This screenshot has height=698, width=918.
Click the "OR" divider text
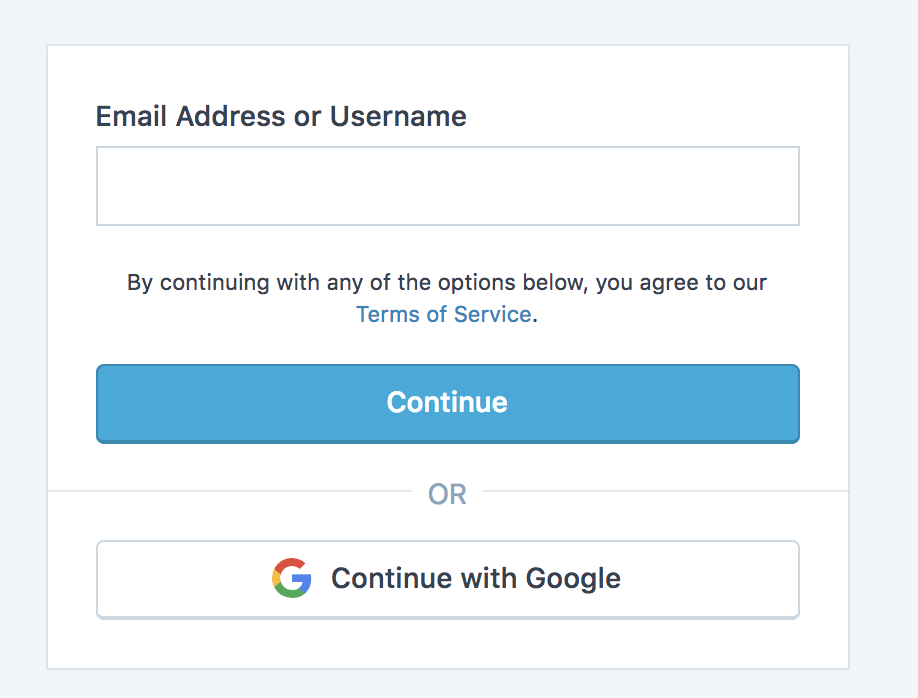(447, 494)
